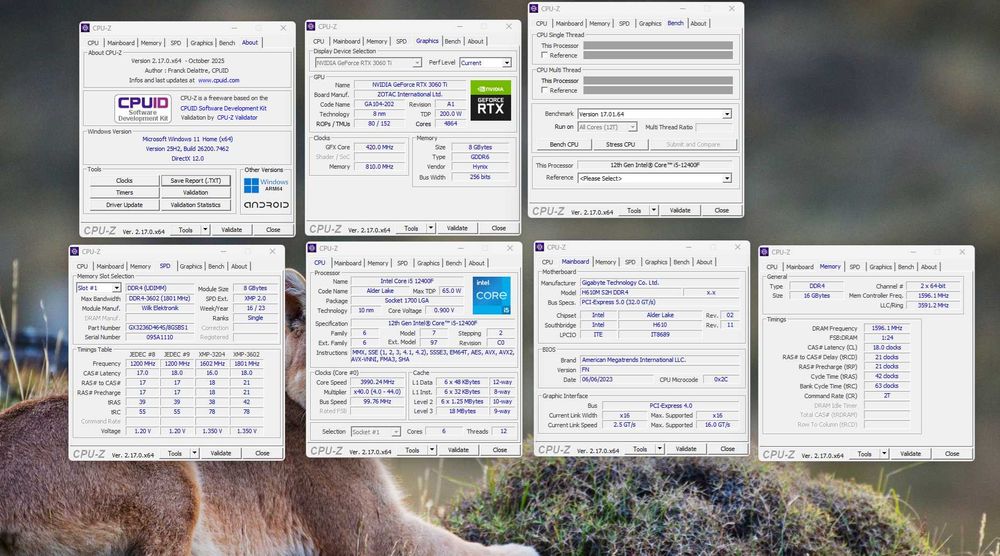Click the CPU-Z title icon in the Memory window
Viewport: 1000px width, 556px height.
pos(764,252)
